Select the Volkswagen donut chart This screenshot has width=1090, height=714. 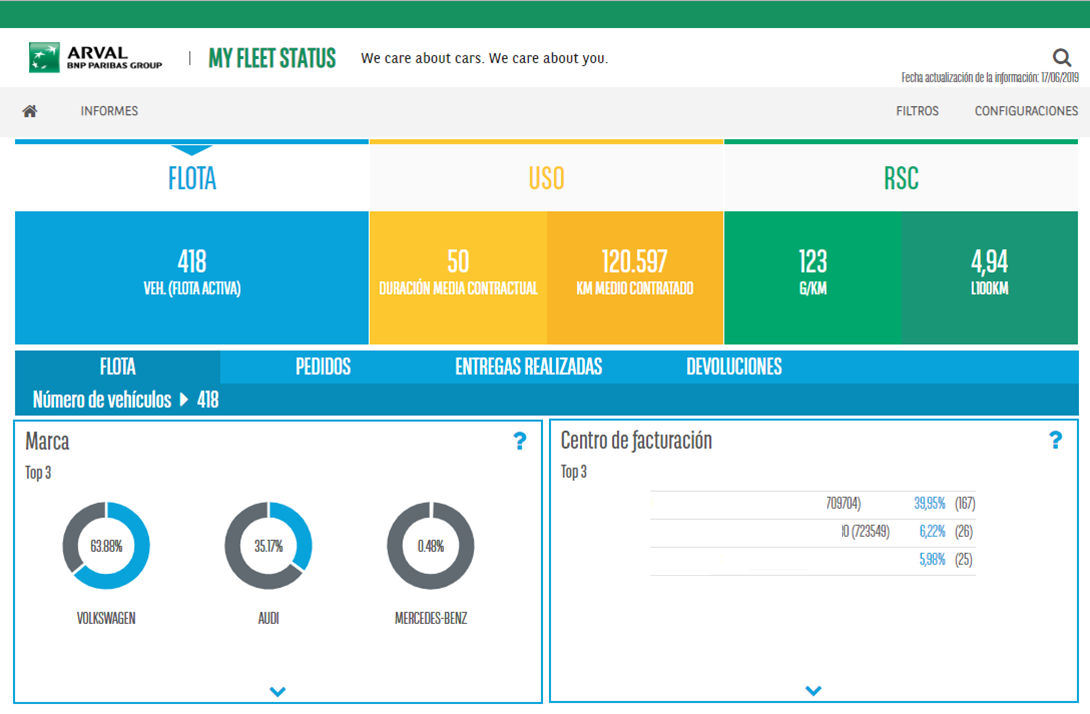click(x=106, y=544)
